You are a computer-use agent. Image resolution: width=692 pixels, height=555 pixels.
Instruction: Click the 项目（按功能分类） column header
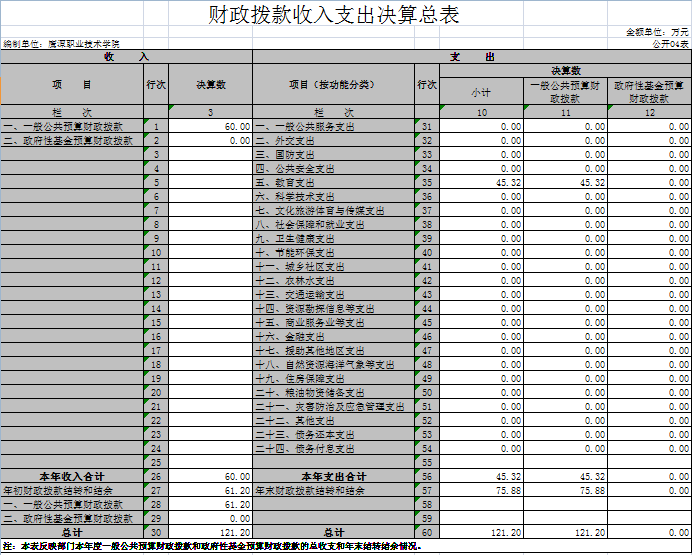[x=333, y=85]
